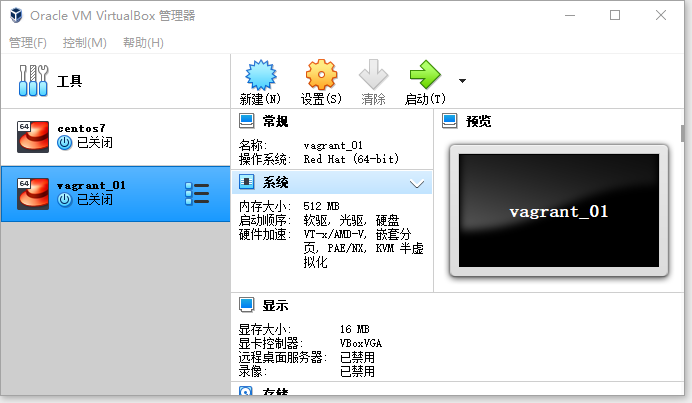
Task: Click the '工具' label
Action: click(69, 81)
